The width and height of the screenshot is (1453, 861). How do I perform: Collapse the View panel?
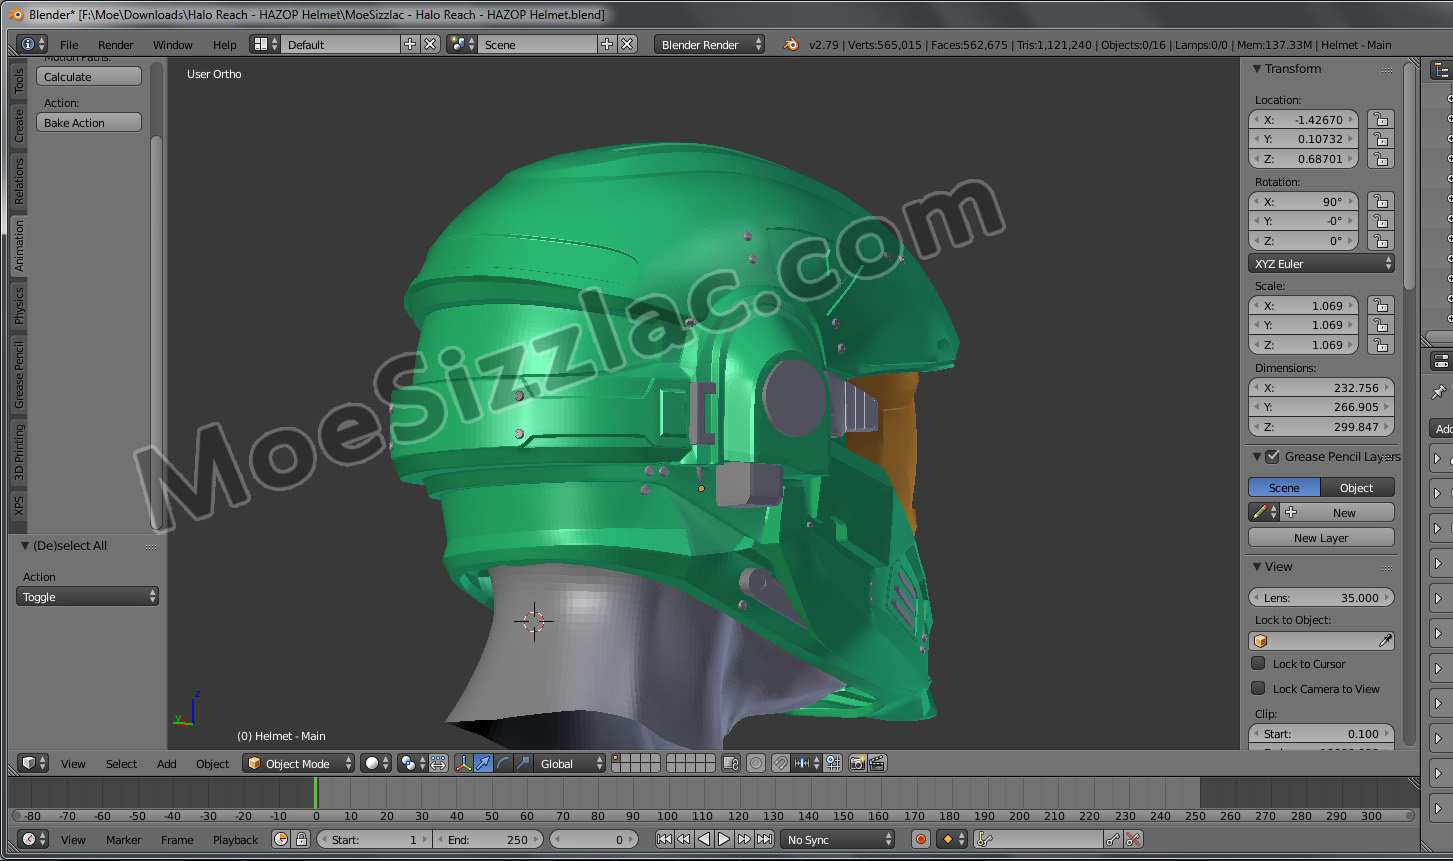tap(1258, 566)
